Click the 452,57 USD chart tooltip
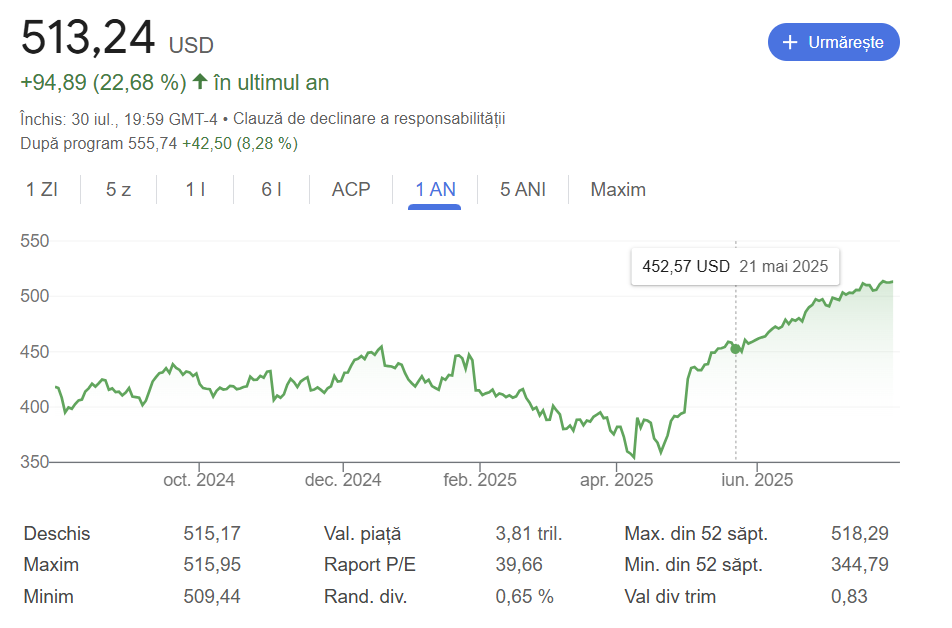952x628 pixels. (x=735, y=267)
